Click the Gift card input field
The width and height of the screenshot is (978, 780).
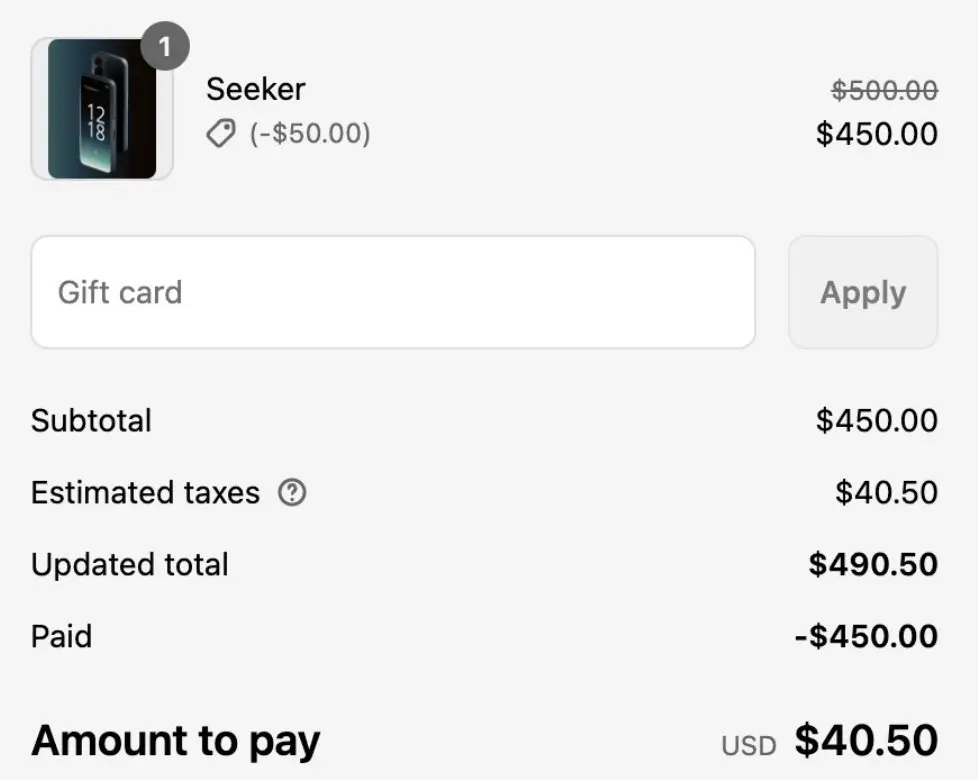pyautogui.click(x=393, y=292)
